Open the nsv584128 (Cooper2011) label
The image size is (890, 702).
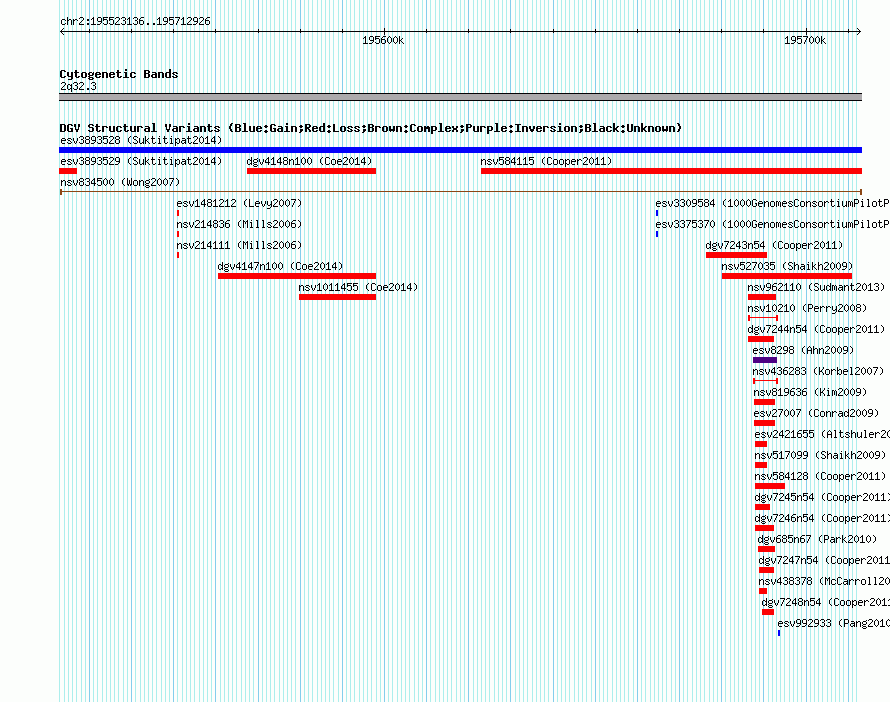point(820,476)
